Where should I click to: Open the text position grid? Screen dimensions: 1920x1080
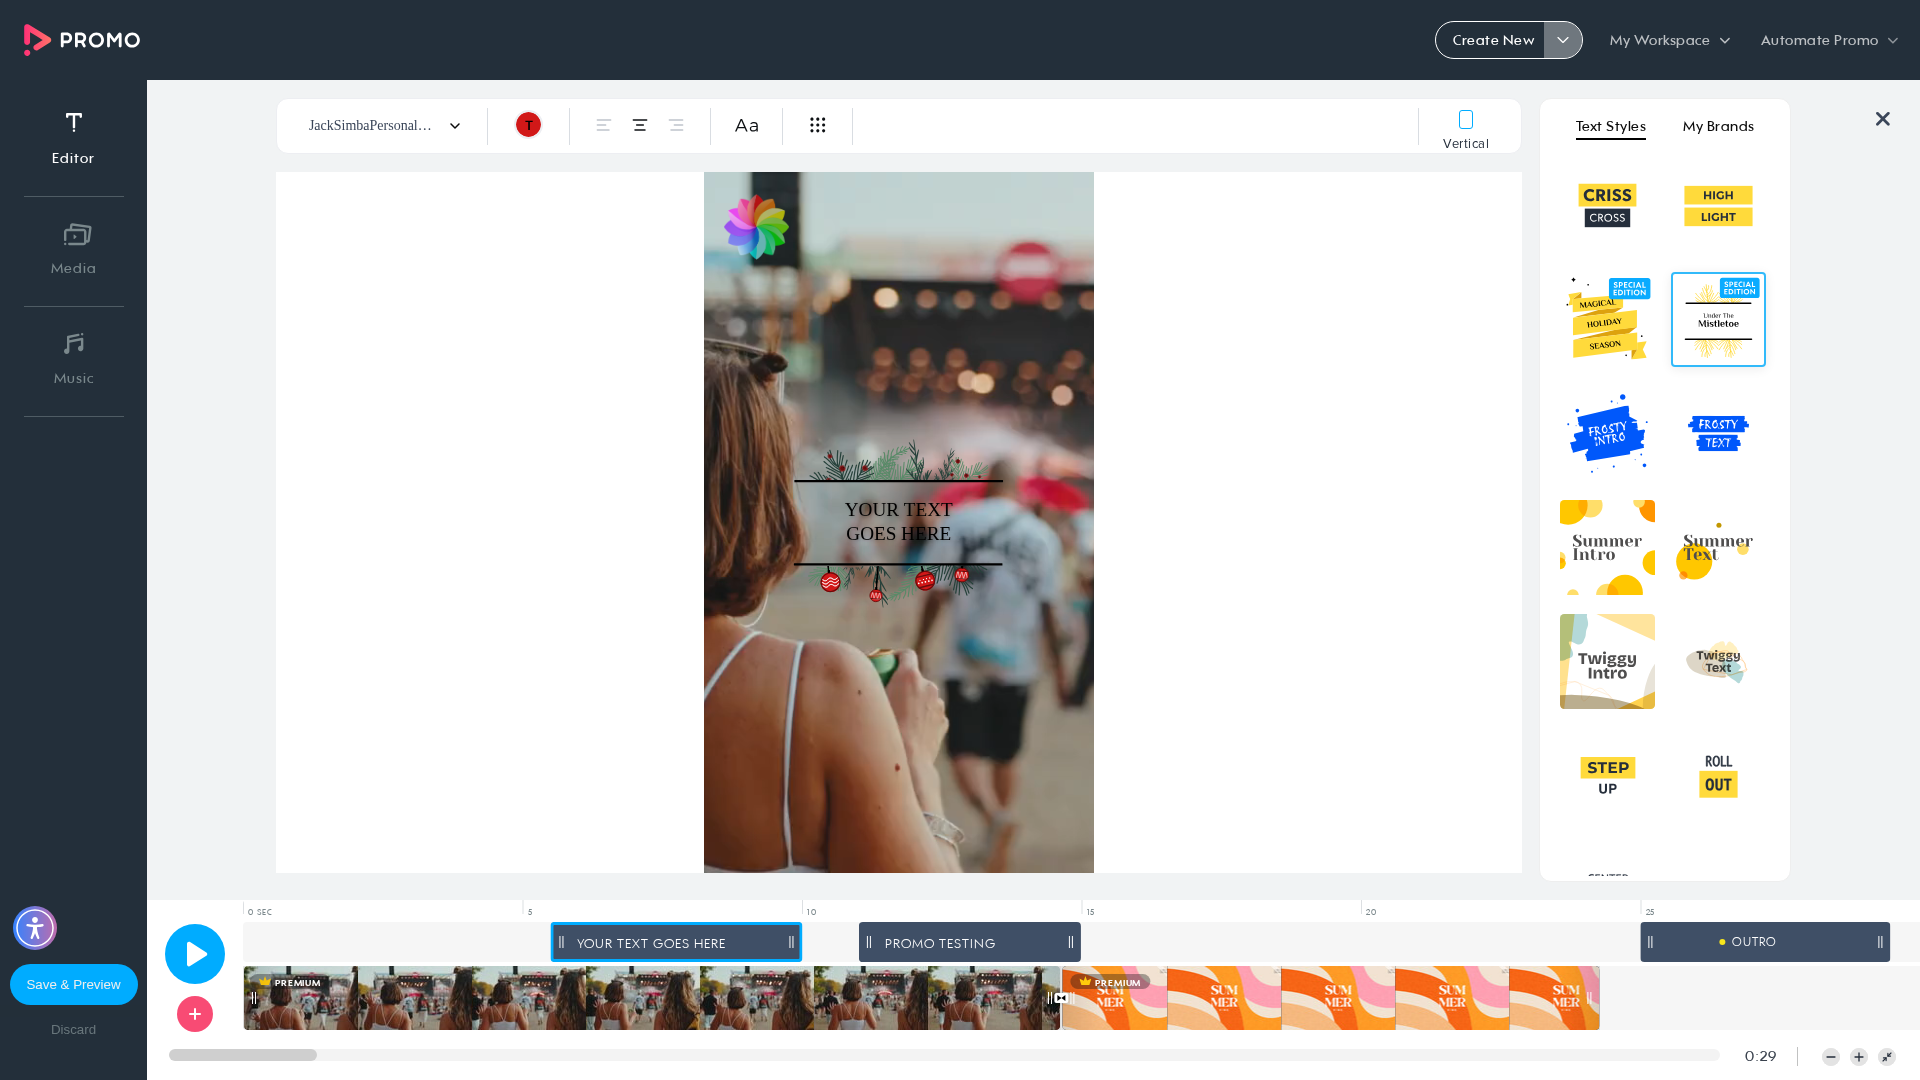[x=818, y=125]
